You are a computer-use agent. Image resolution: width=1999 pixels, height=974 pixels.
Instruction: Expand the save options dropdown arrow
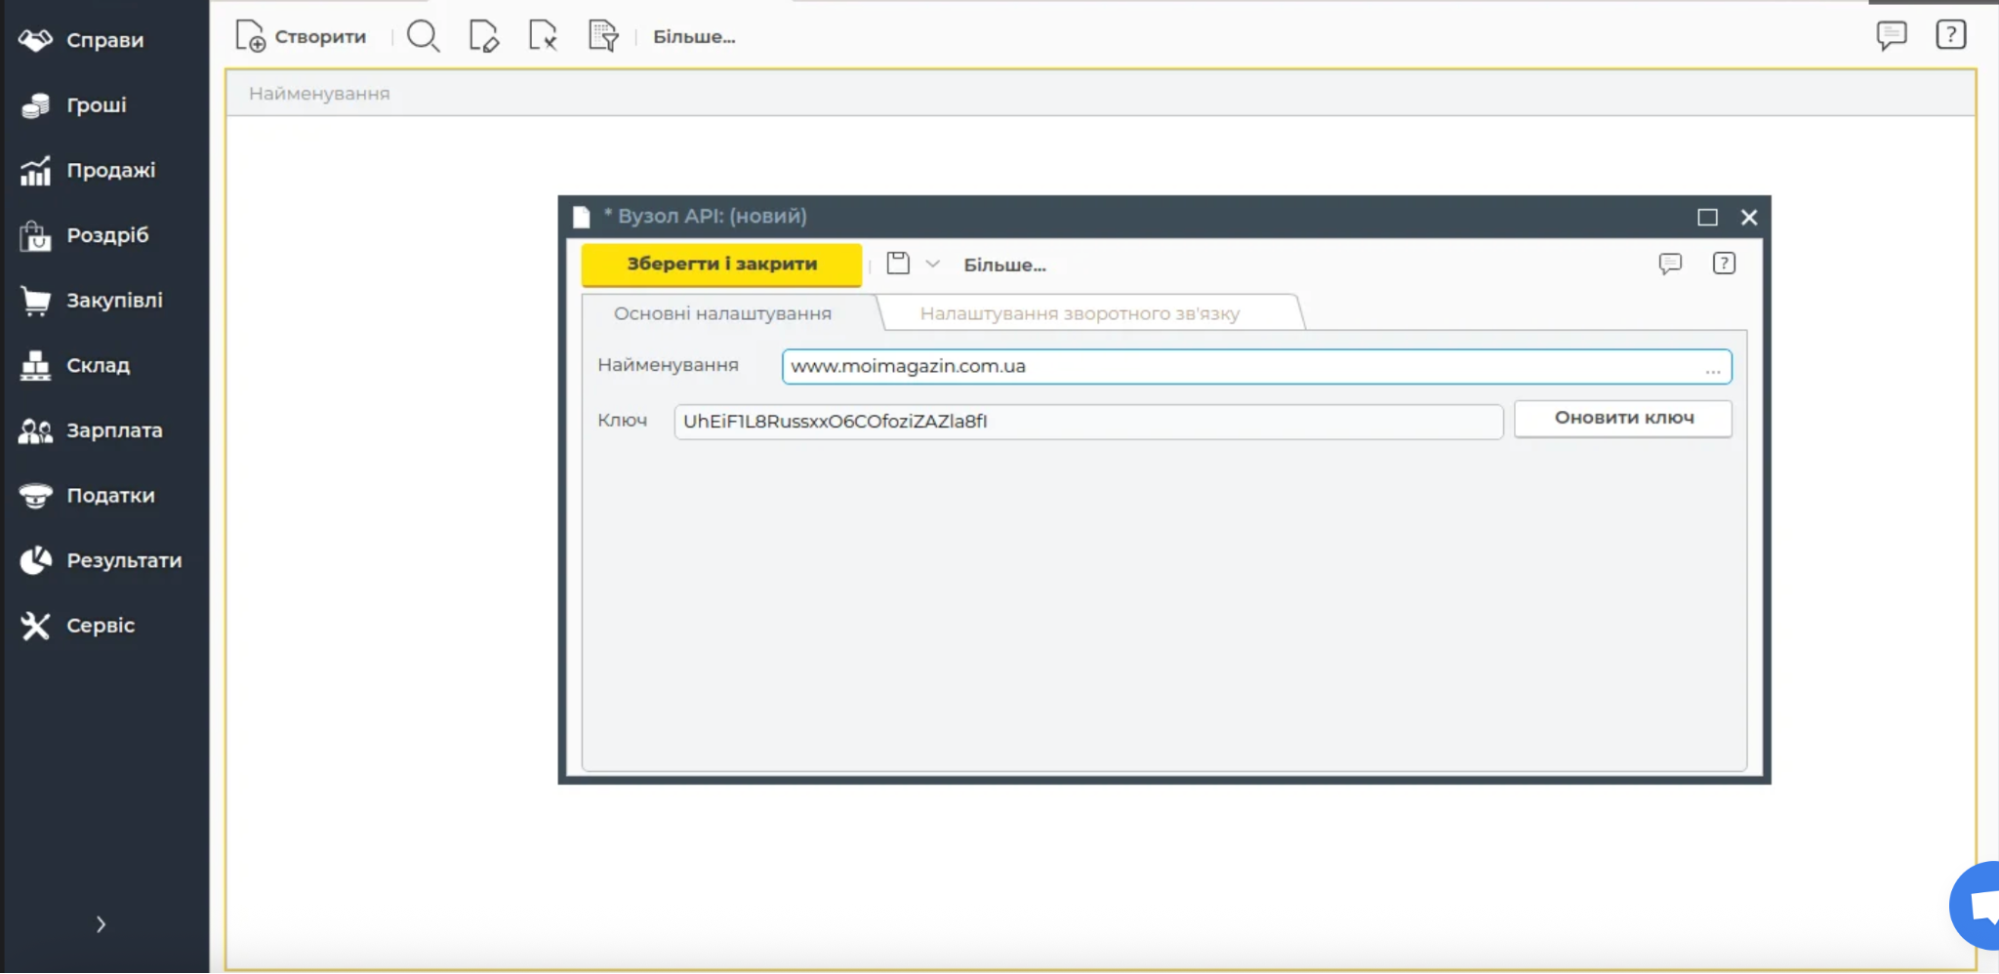coord(933,264)
